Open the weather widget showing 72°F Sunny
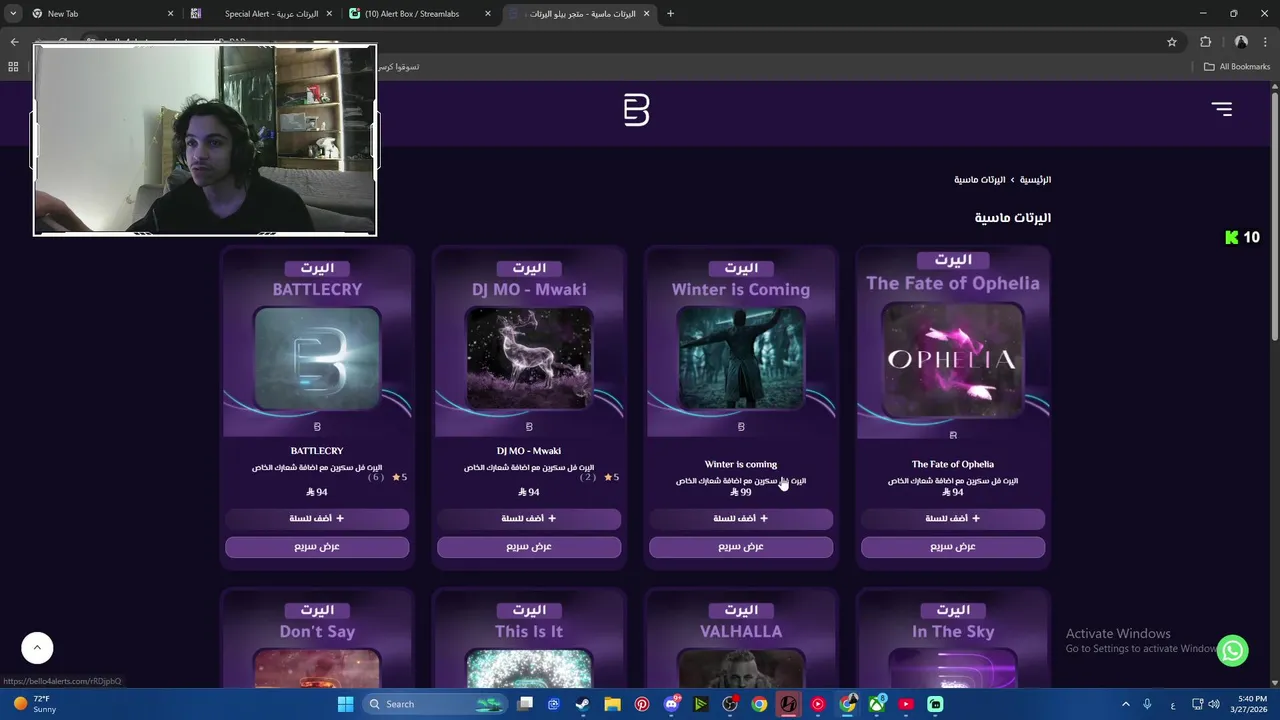The width and height of the screenshot is (1280, 720). tap(34, 704)
